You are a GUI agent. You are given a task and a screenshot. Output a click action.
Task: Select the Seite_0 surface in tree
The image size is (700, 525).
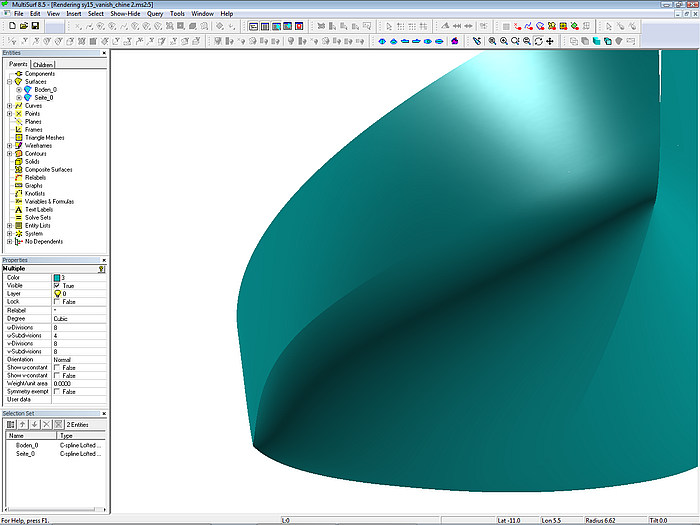click(x=43, y=97)
